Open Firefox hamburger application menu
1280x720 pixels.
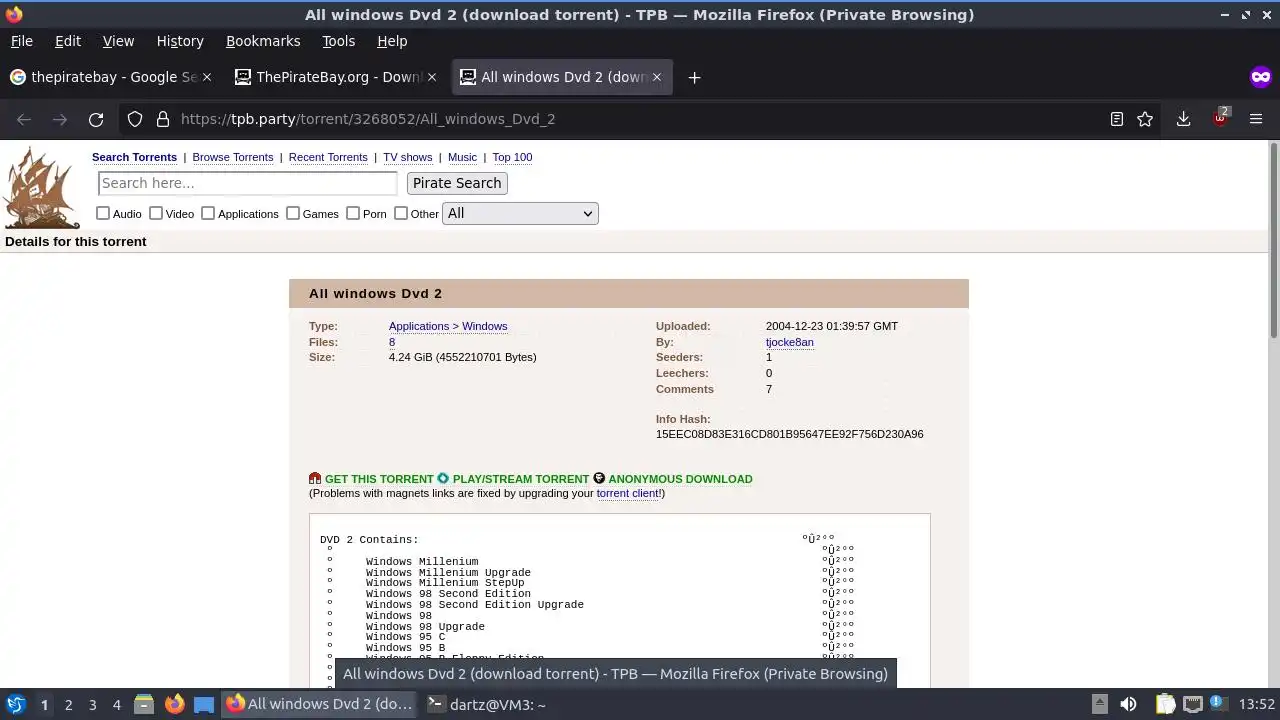[x=1256, y=119]
